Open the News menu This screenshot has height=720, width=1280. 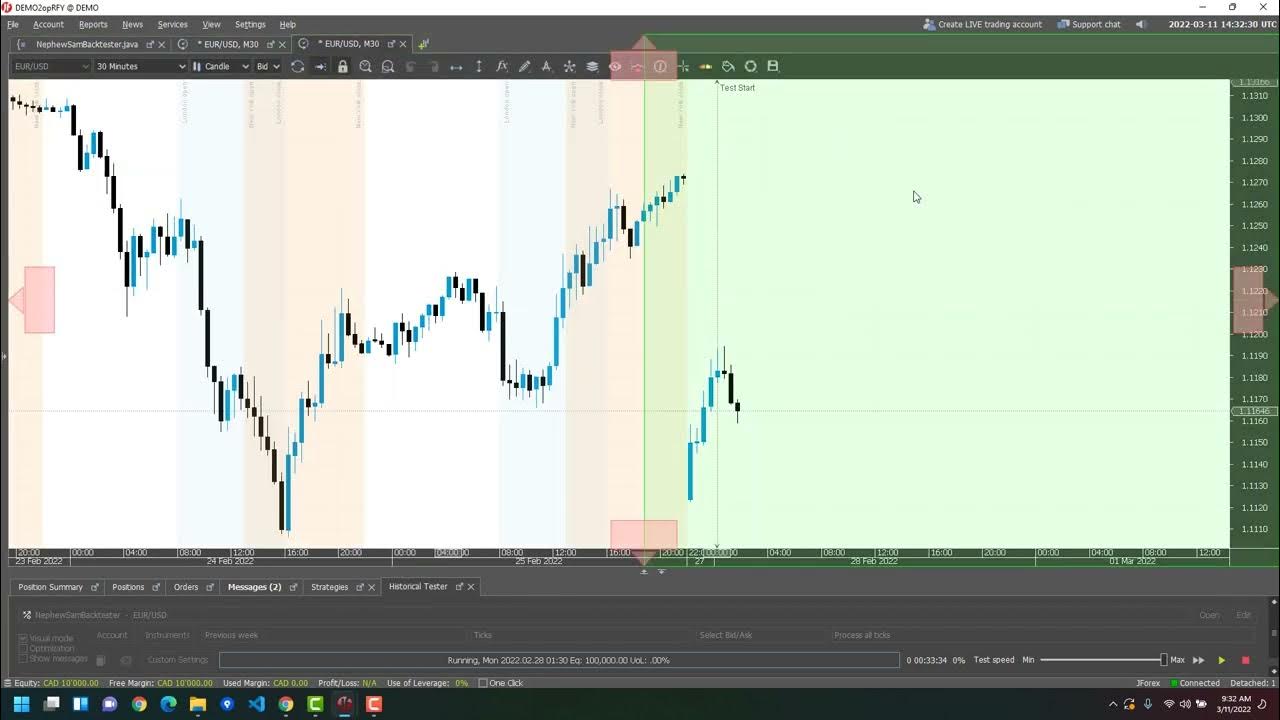pos(132,24)
